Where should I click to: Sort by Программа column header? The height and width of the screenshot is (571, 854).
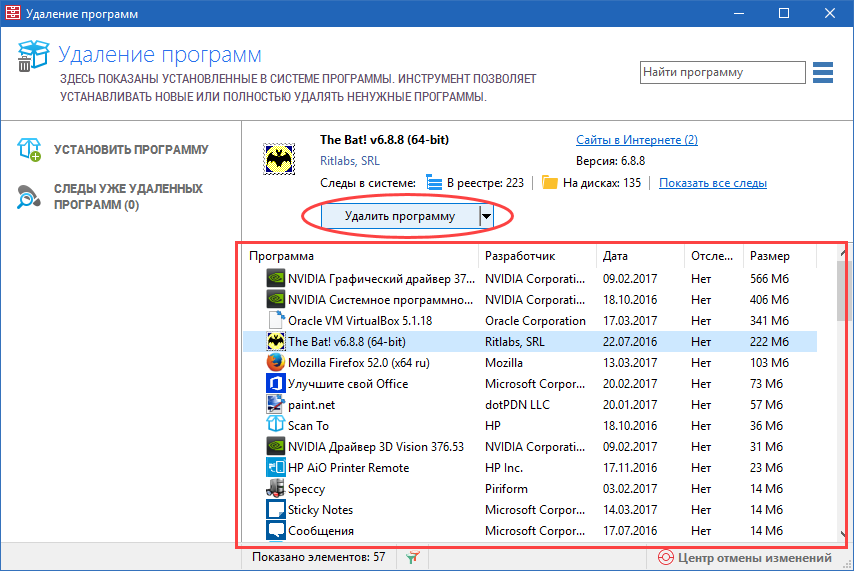361,256
